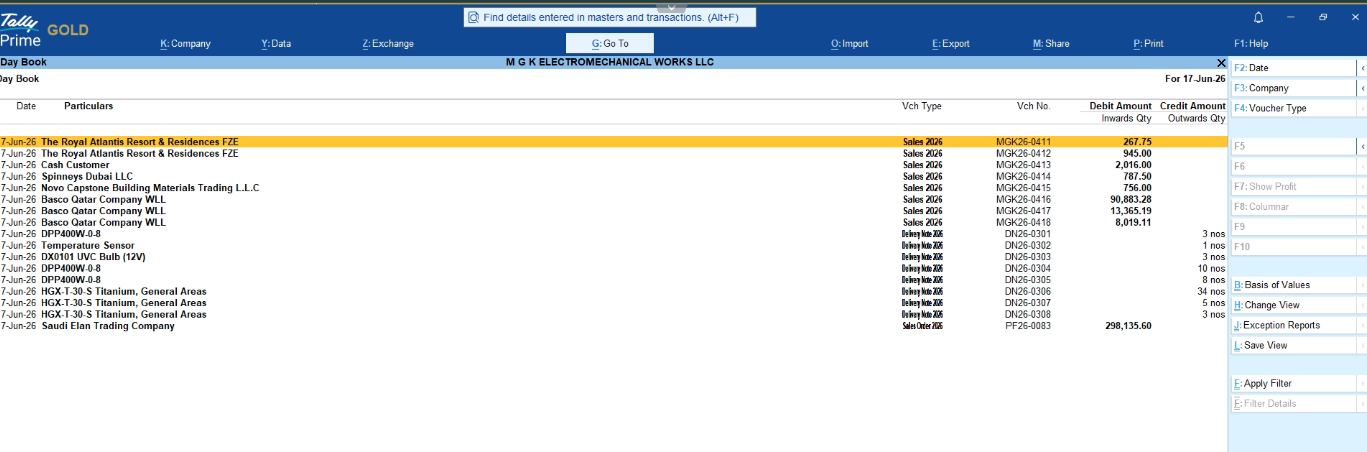
Task: Select the Basco Qatar row with 8,019.11
Action: 613,223
